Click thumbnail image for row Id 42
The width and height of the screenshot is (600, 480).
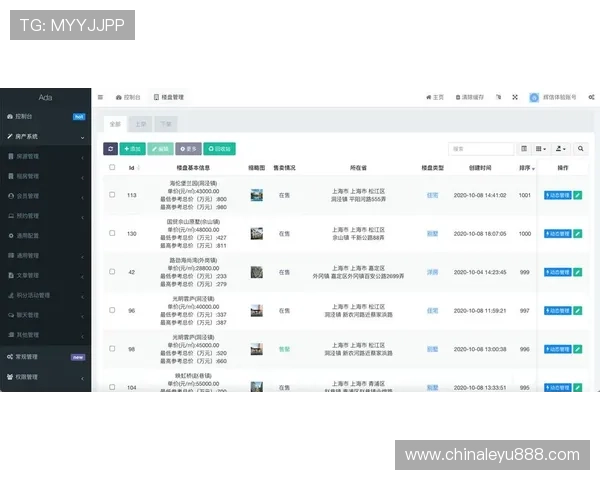256,272
